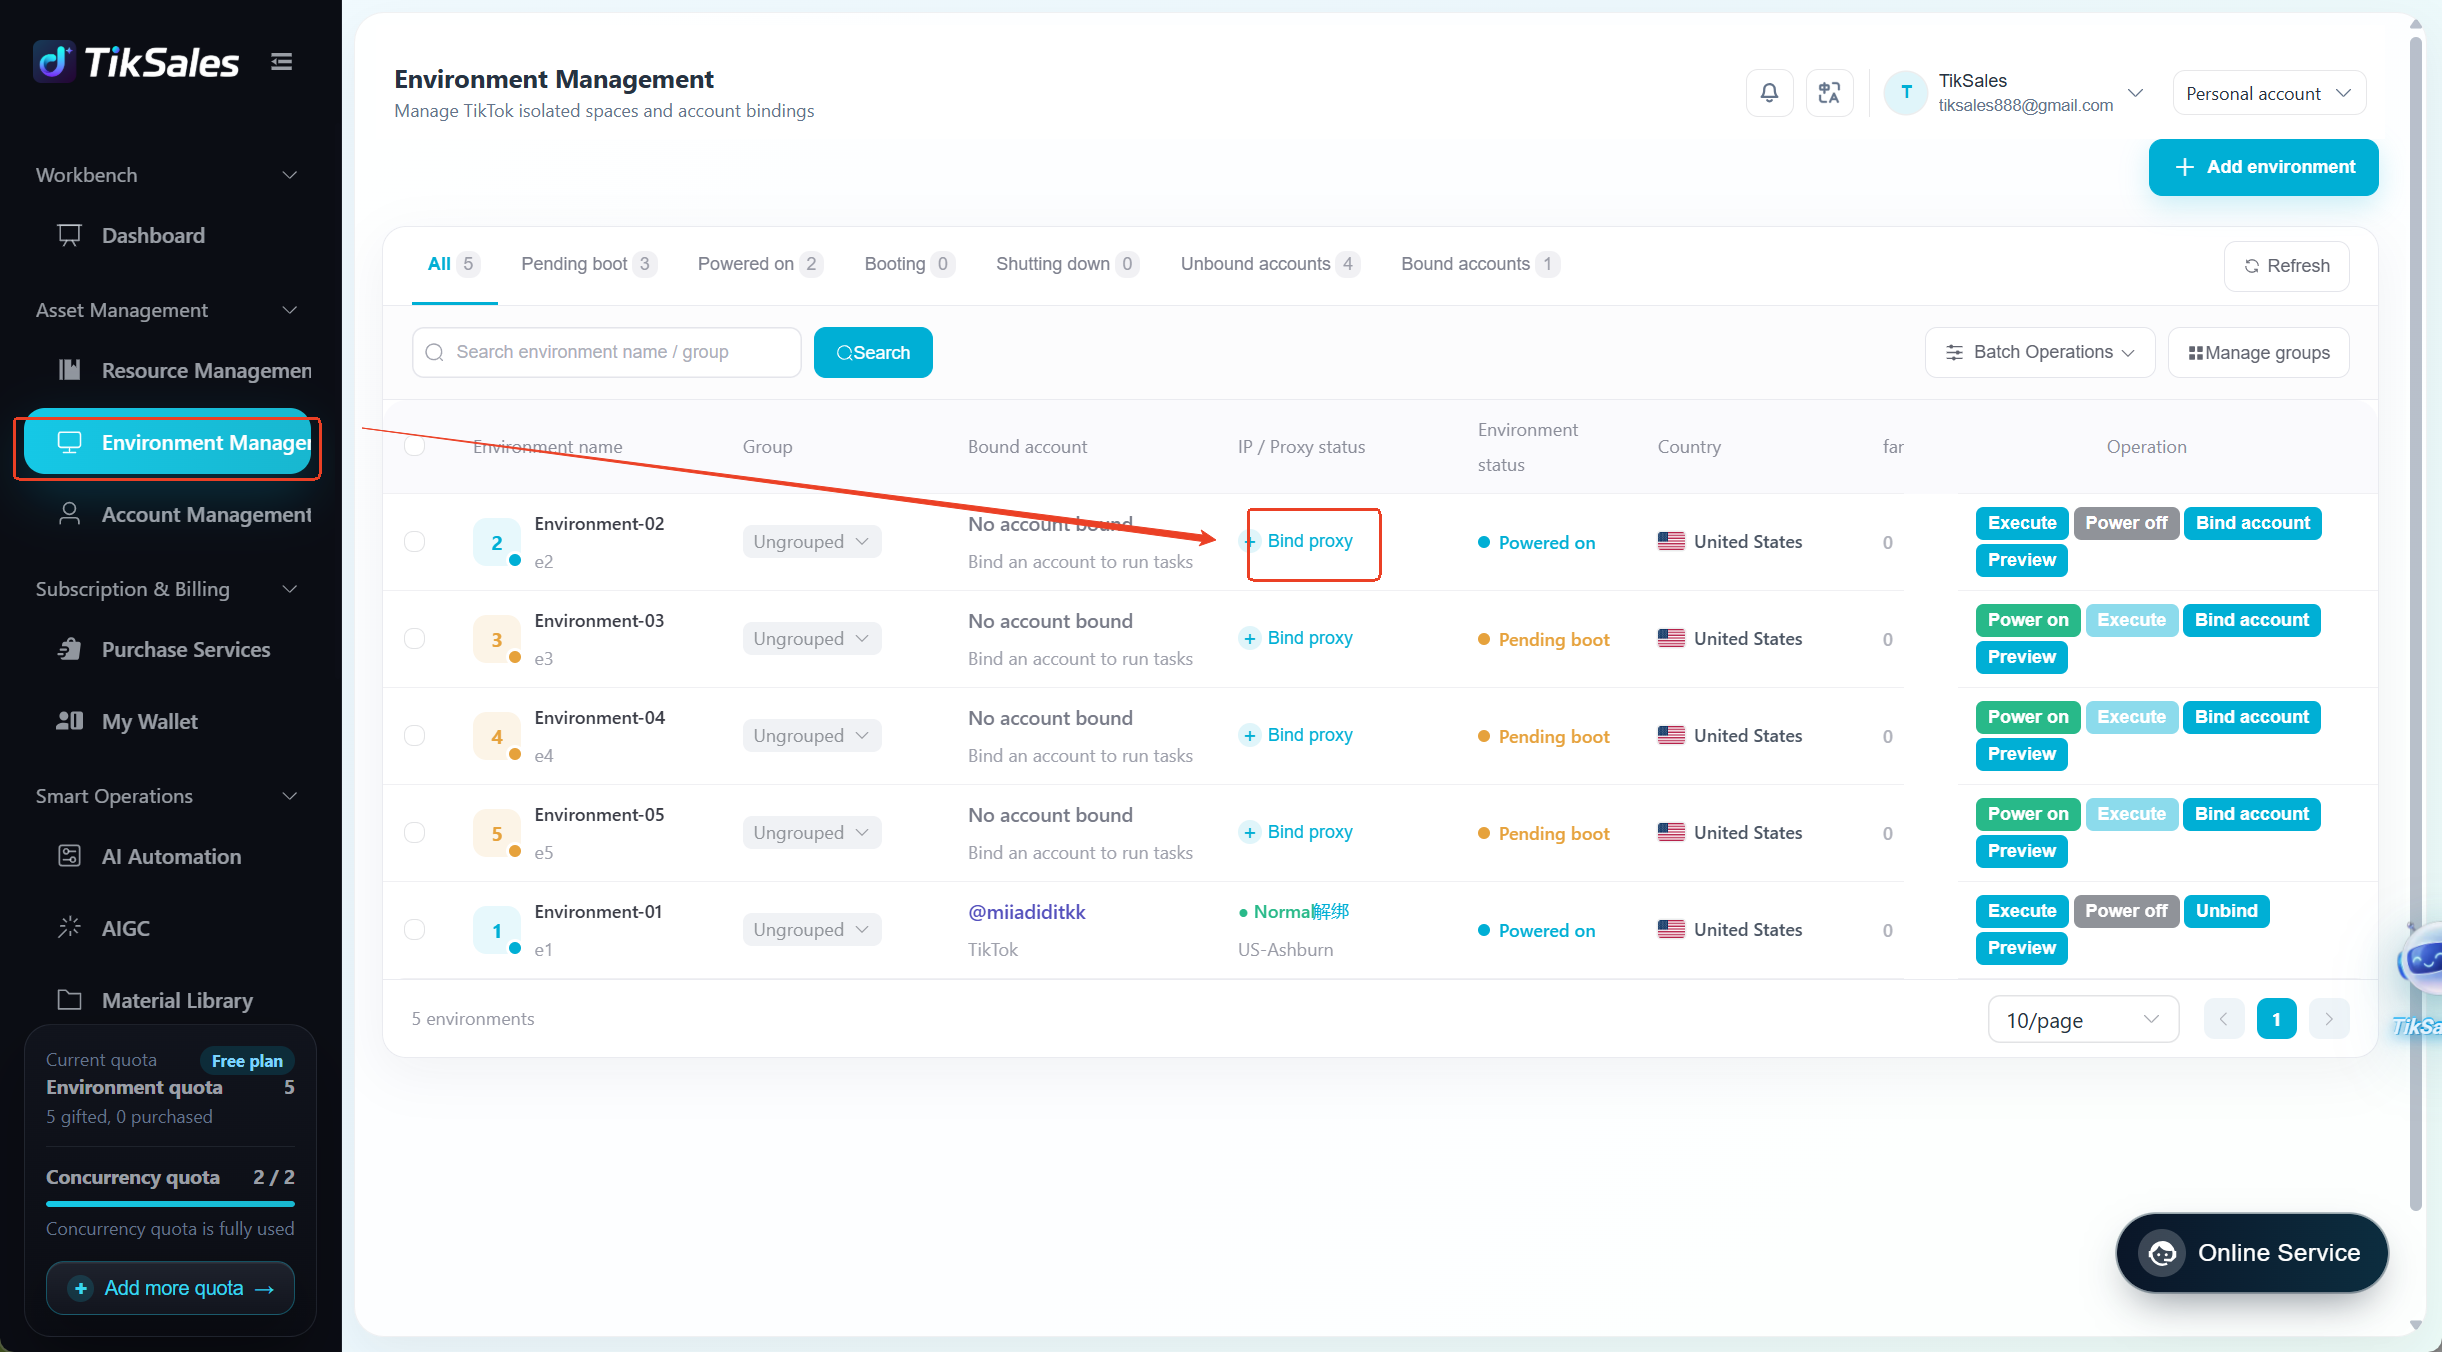The image size is (2442, 1352).
Task: Switch to the Pending boot tab
Action: point(588,264)
